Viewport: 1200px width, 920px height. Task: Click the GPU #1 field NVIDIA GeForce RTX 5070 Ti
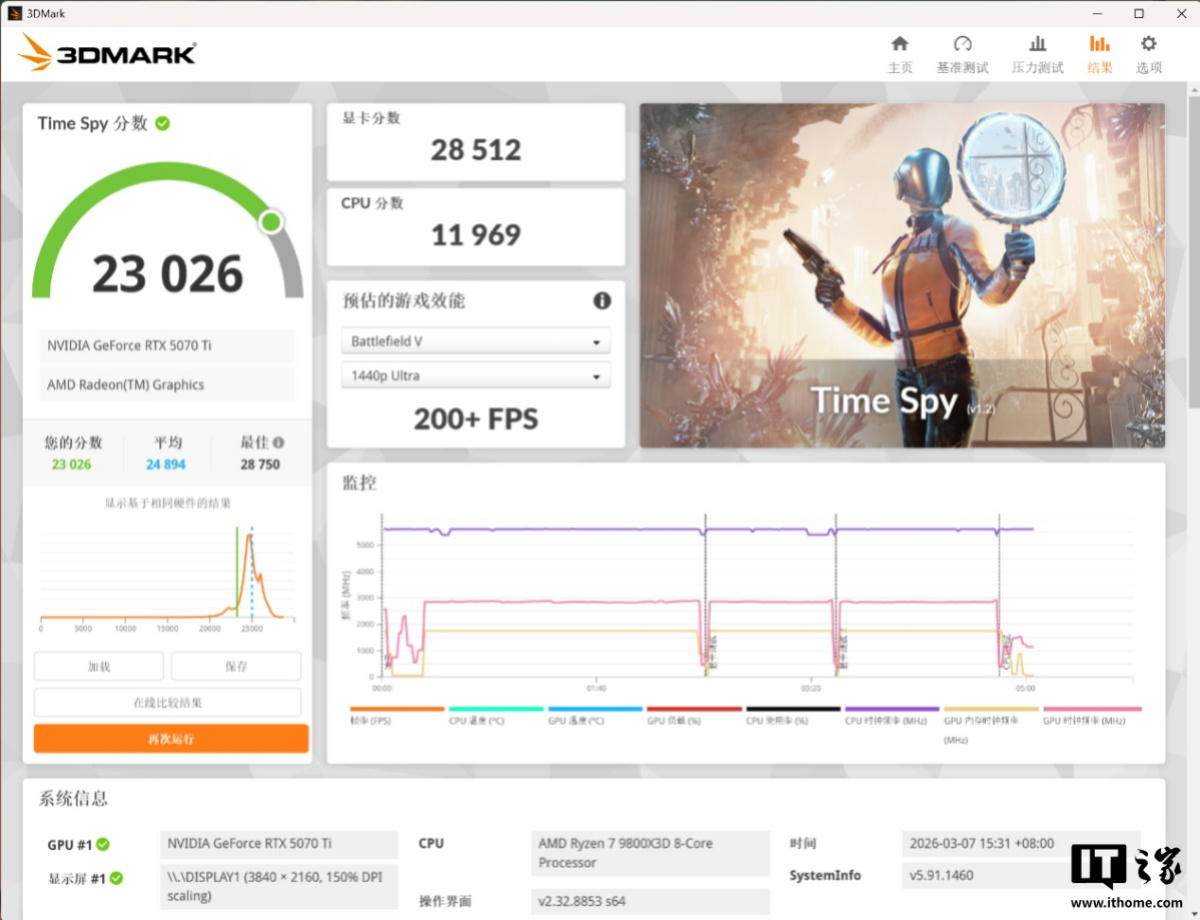click(279, 843)
